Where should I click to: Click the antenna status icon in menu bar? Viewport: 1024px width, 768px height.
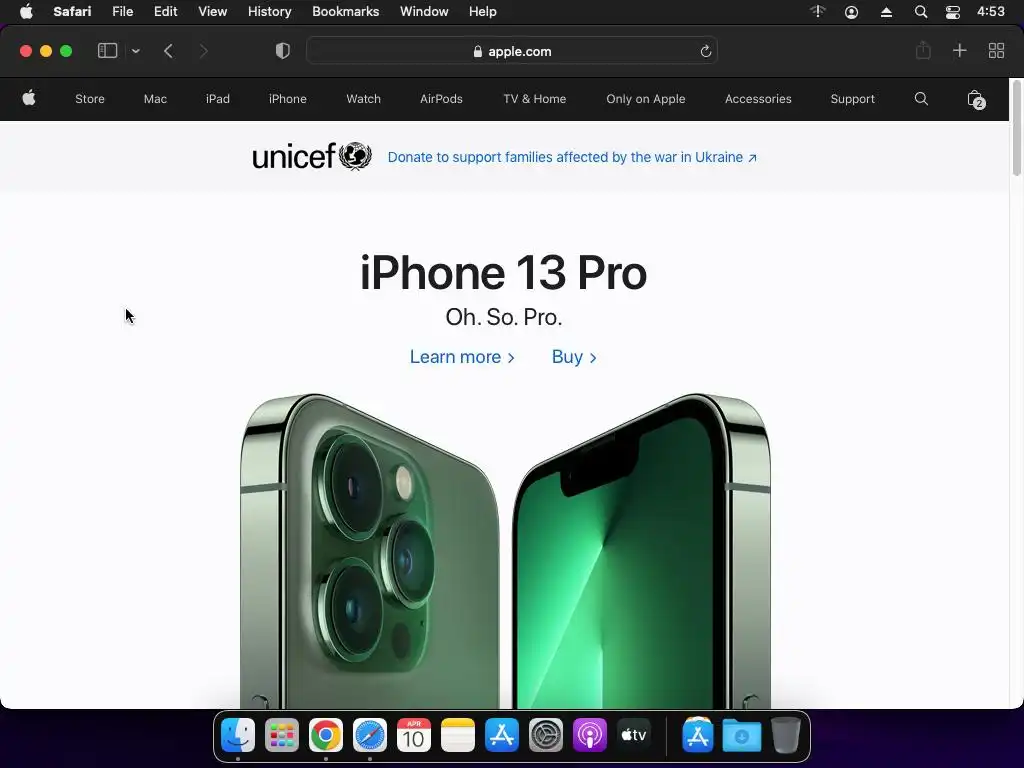pyautogui.click(x=818, y=11)
